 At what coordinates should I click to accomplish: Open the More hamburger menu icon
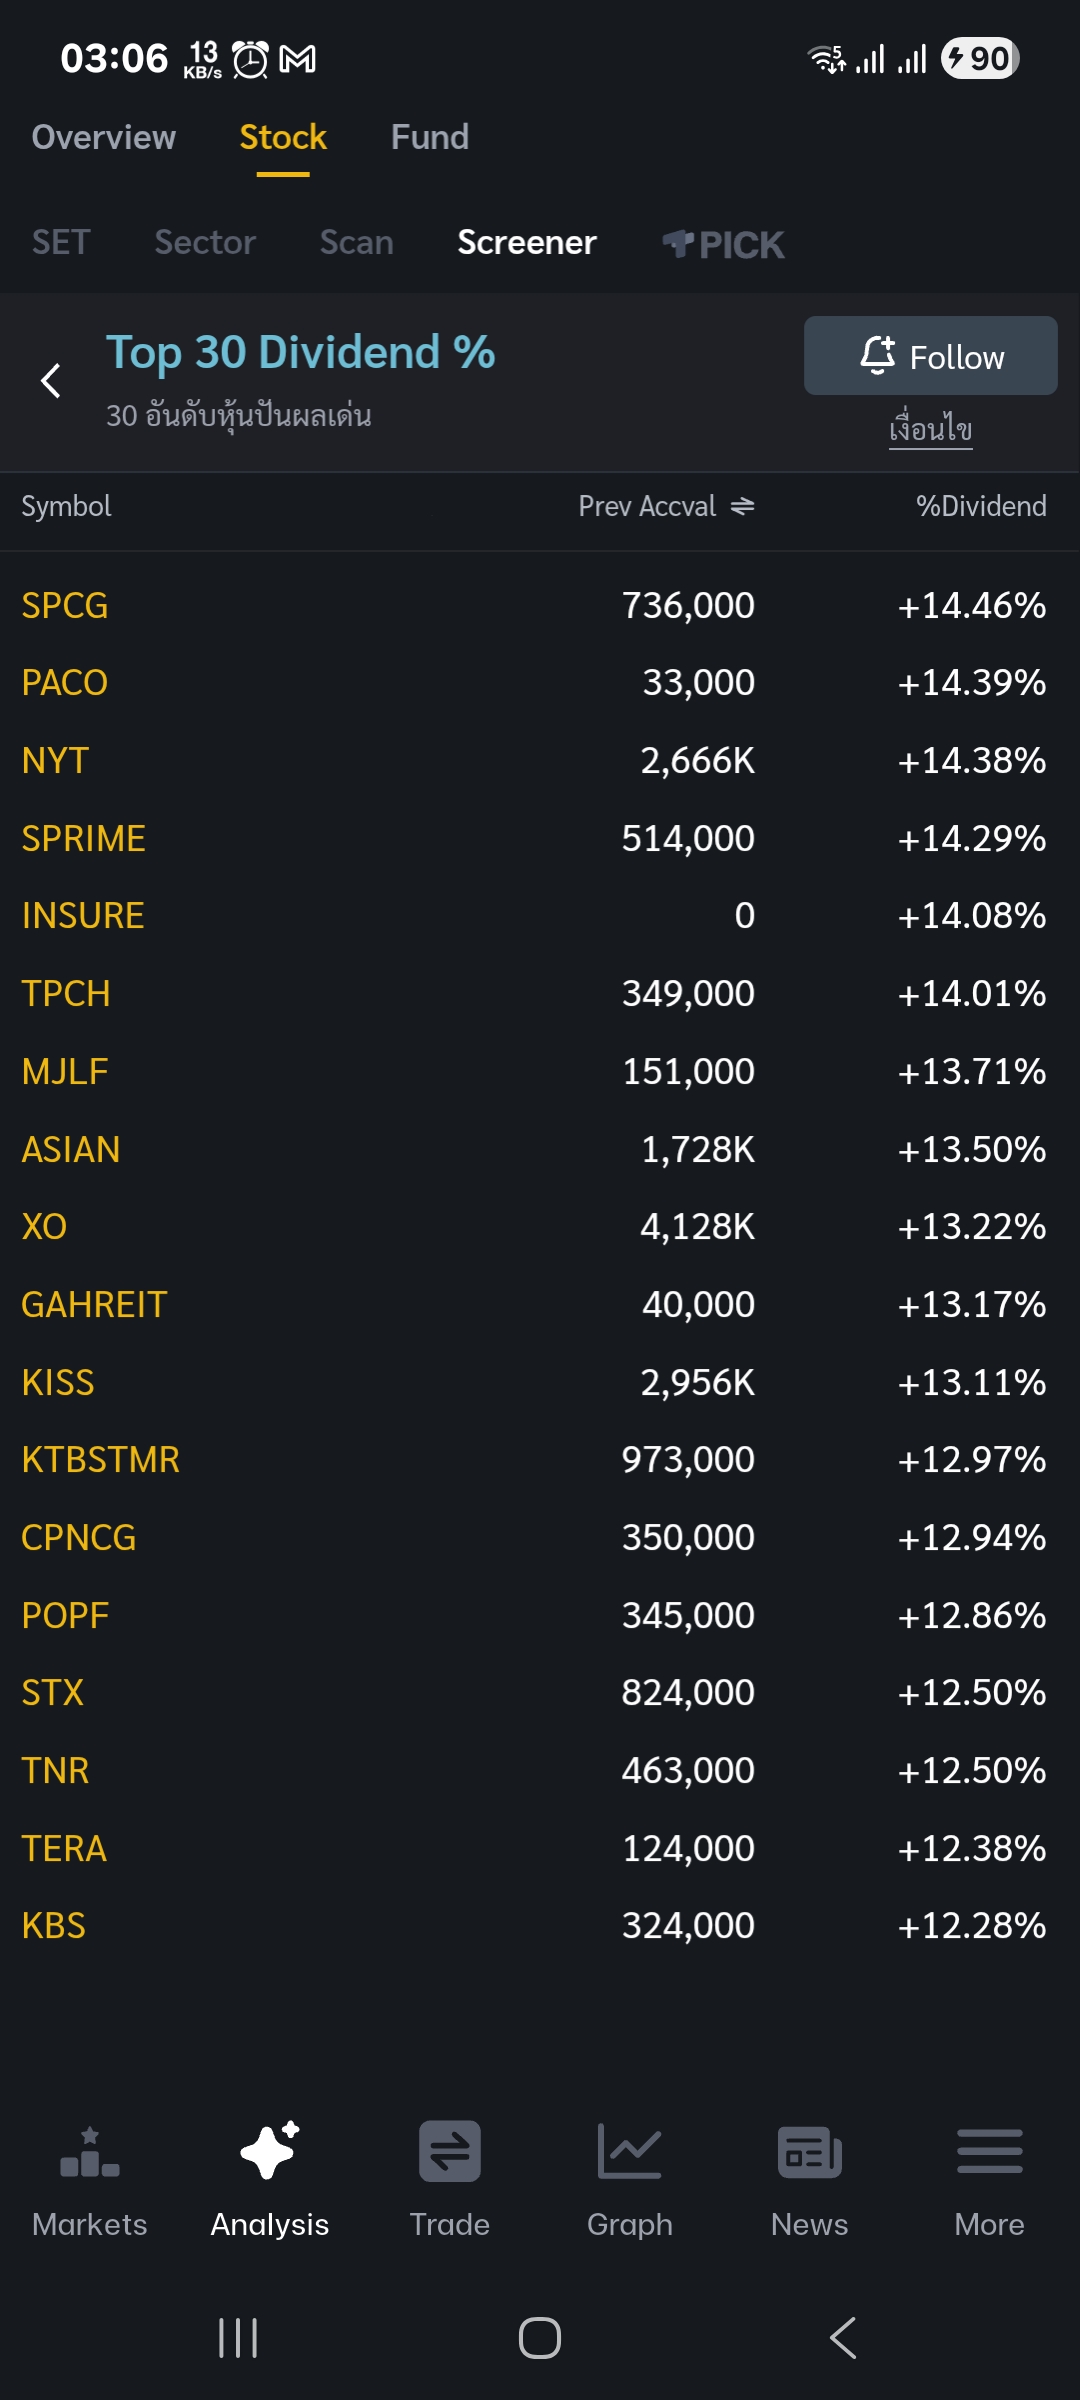click(x=990, y=2151)
